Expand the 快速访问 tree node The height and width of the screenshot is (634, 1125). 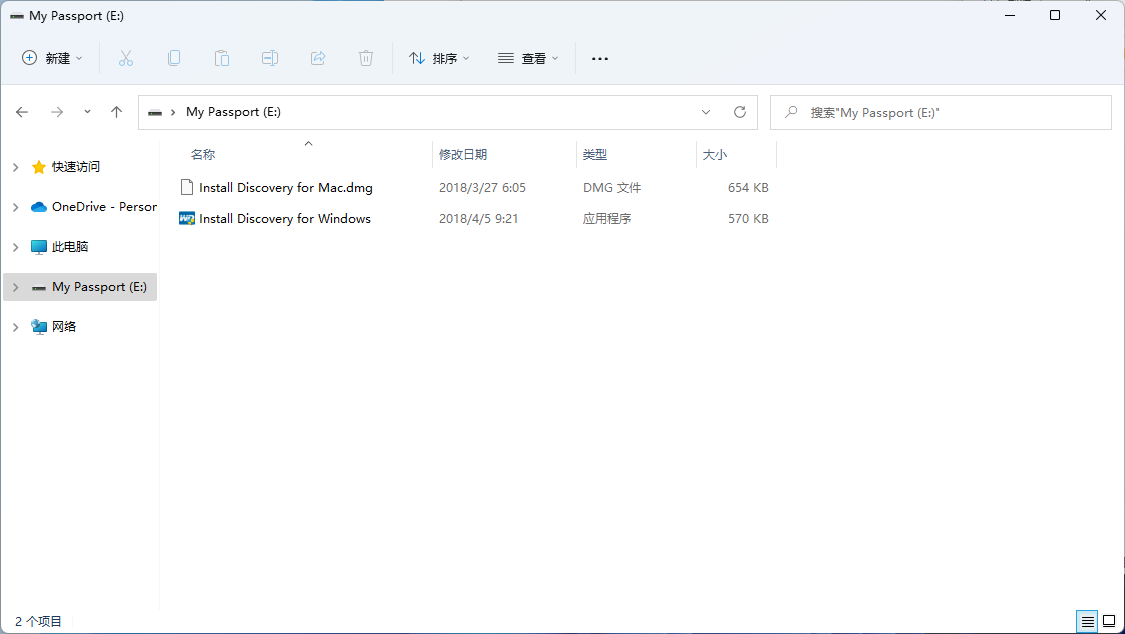[16, 167]
